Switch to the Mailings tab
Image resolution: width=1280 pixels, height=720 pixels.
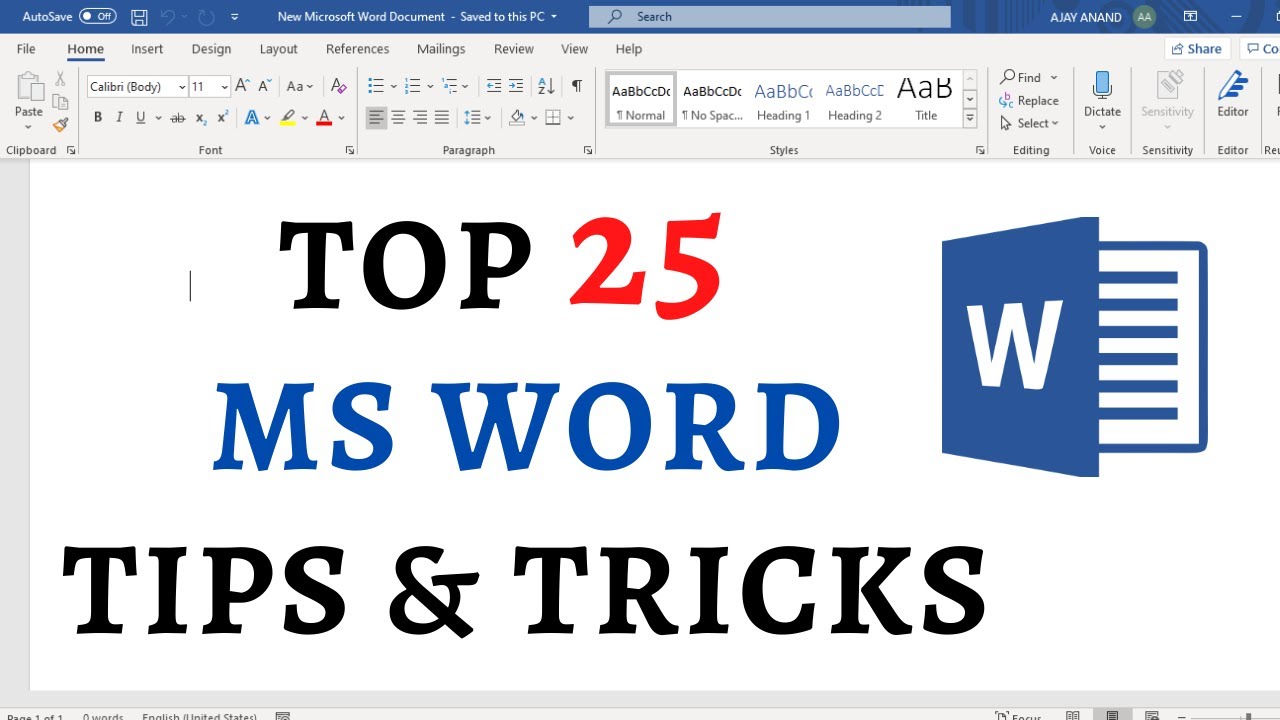[441, 49]
